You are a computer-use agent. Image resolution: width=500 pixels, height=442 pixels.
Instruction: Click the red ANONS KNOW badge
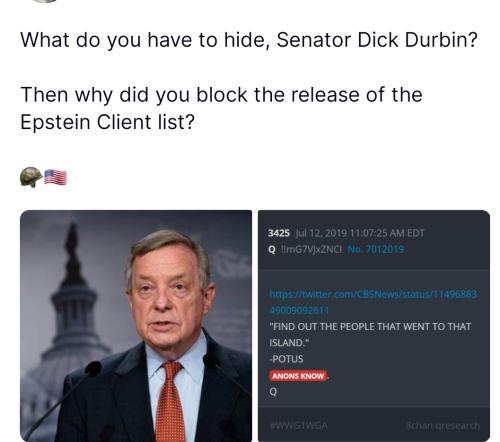[x=298, y=376]
